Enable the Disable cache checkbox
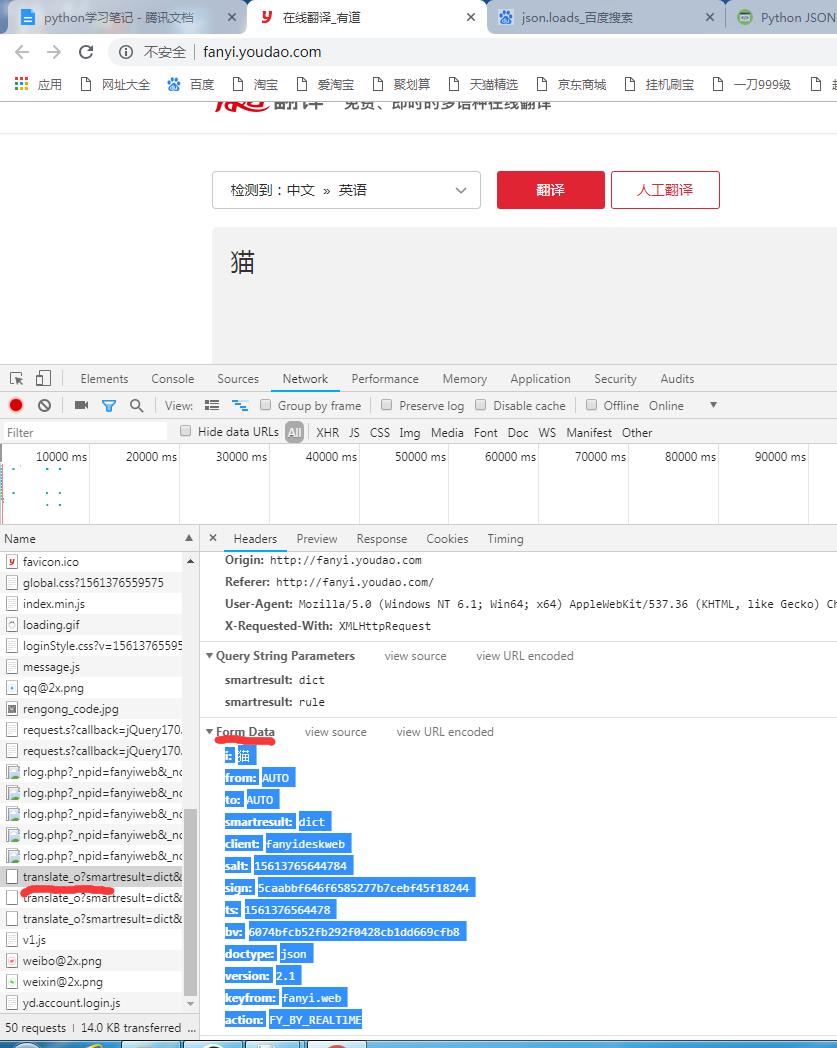This screenshot has width=837, height=1048. click(x=481, y=405)
